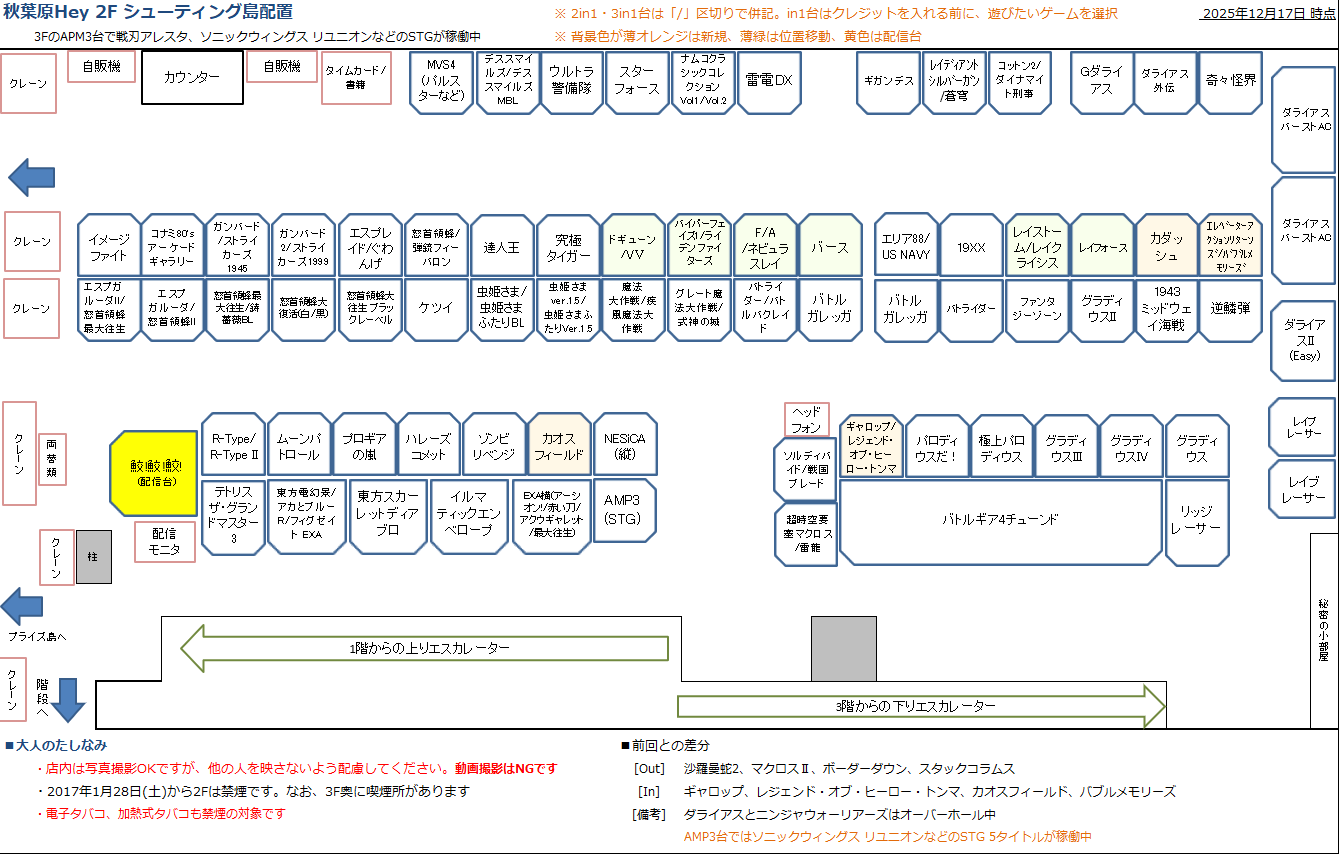Viewport: 1342px width, 857px height.
Task: Select the ダライアスII (Easy) cabinet
Action: [x=1304, y=340]
